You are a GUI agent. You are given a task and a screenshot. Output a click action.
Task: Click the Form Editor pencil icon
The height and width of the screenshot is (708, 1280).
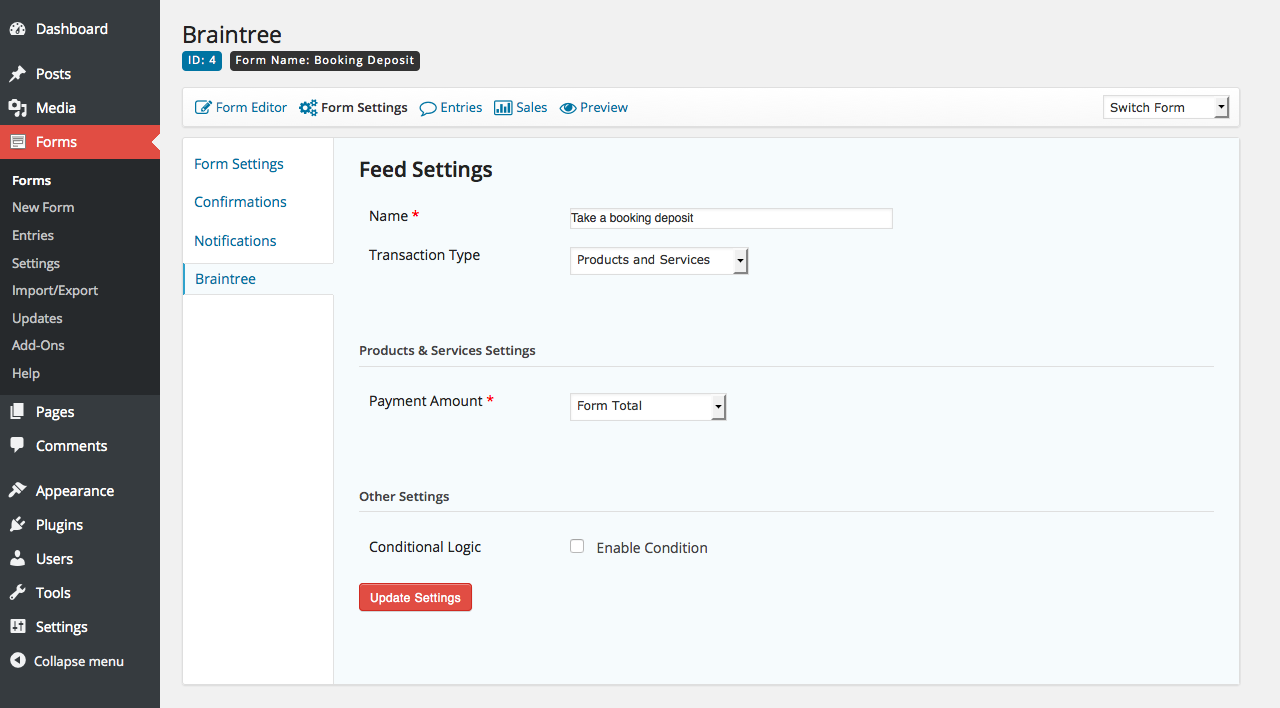(203, 107)
